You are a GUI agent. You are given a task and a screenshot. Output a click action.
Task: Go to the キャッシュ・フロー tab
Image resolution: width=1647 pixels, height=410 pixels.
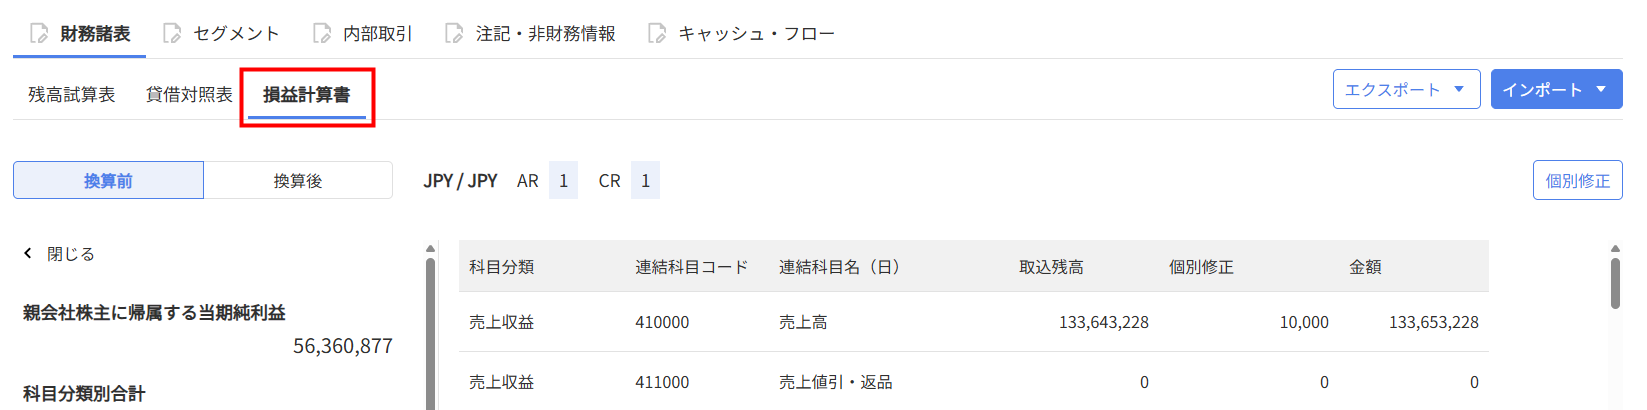pyautogui.click(x=756, y=34)
